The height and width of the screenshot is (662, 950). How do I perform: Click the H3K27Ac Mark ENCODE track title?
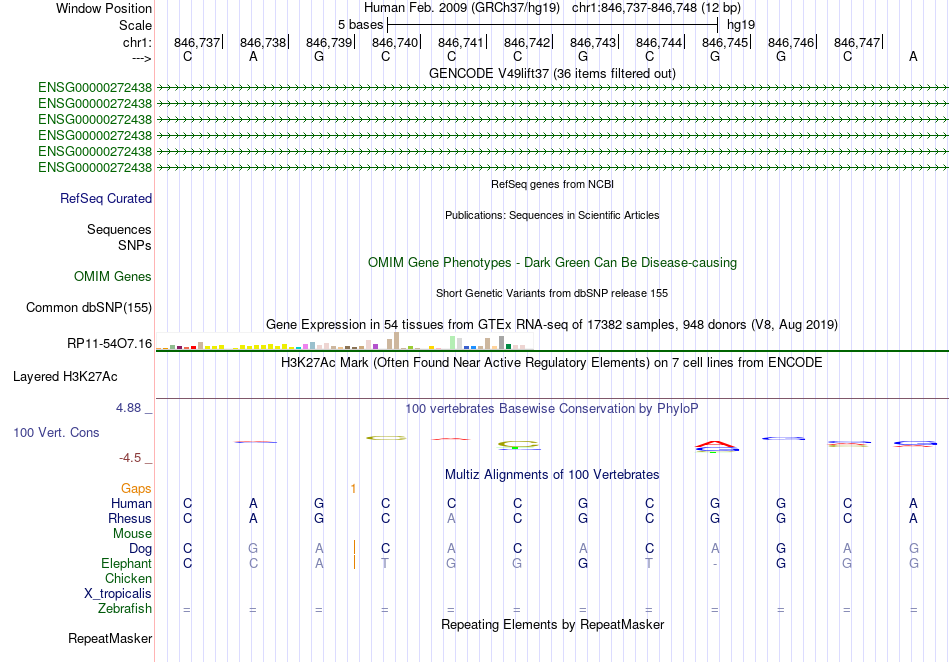[x=552, y=363]
